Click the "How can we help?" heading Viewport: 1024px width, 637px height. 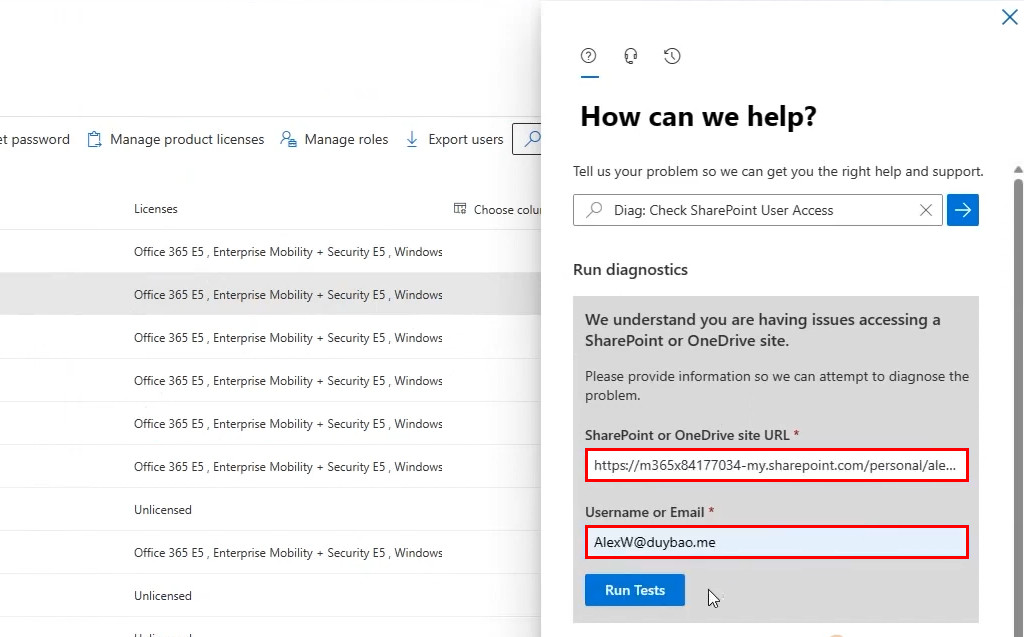698,116
